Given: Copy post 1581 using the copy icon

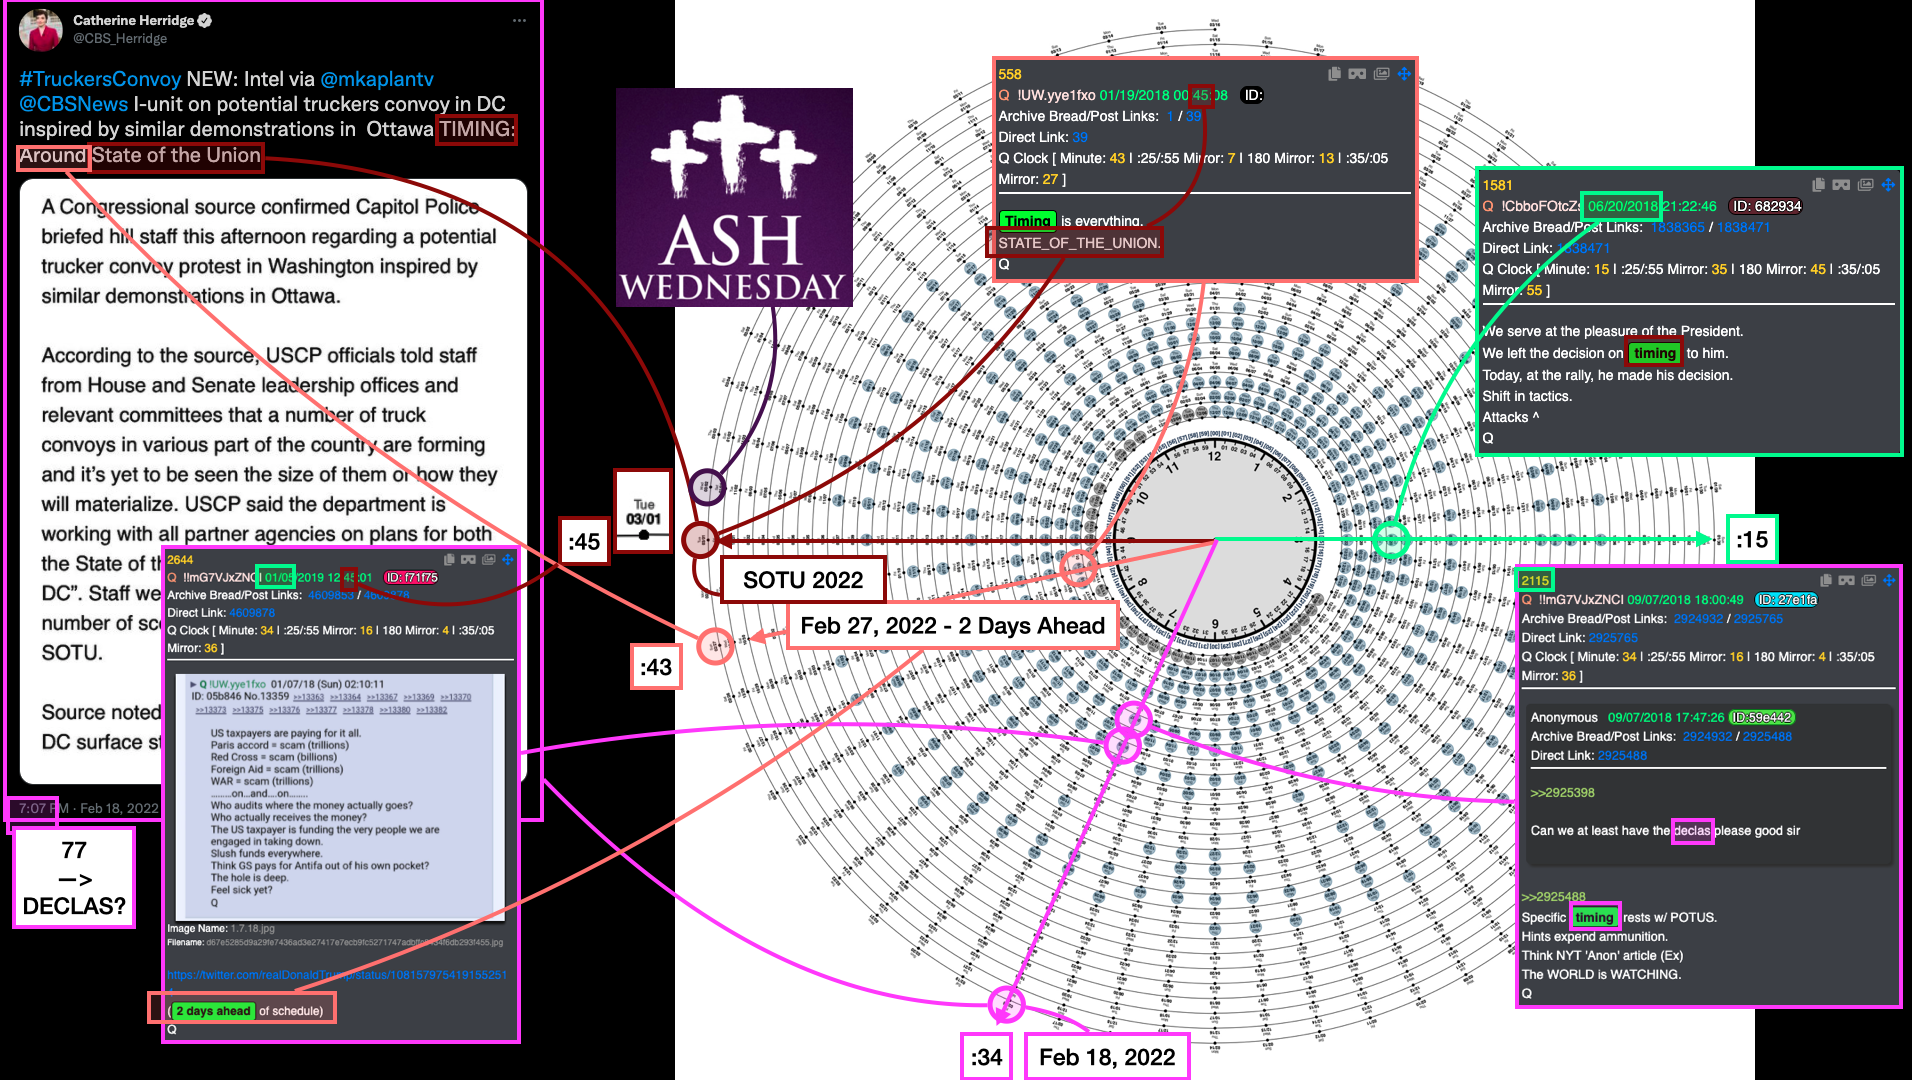Looking at the screenshot, I should pos(1818,185).
